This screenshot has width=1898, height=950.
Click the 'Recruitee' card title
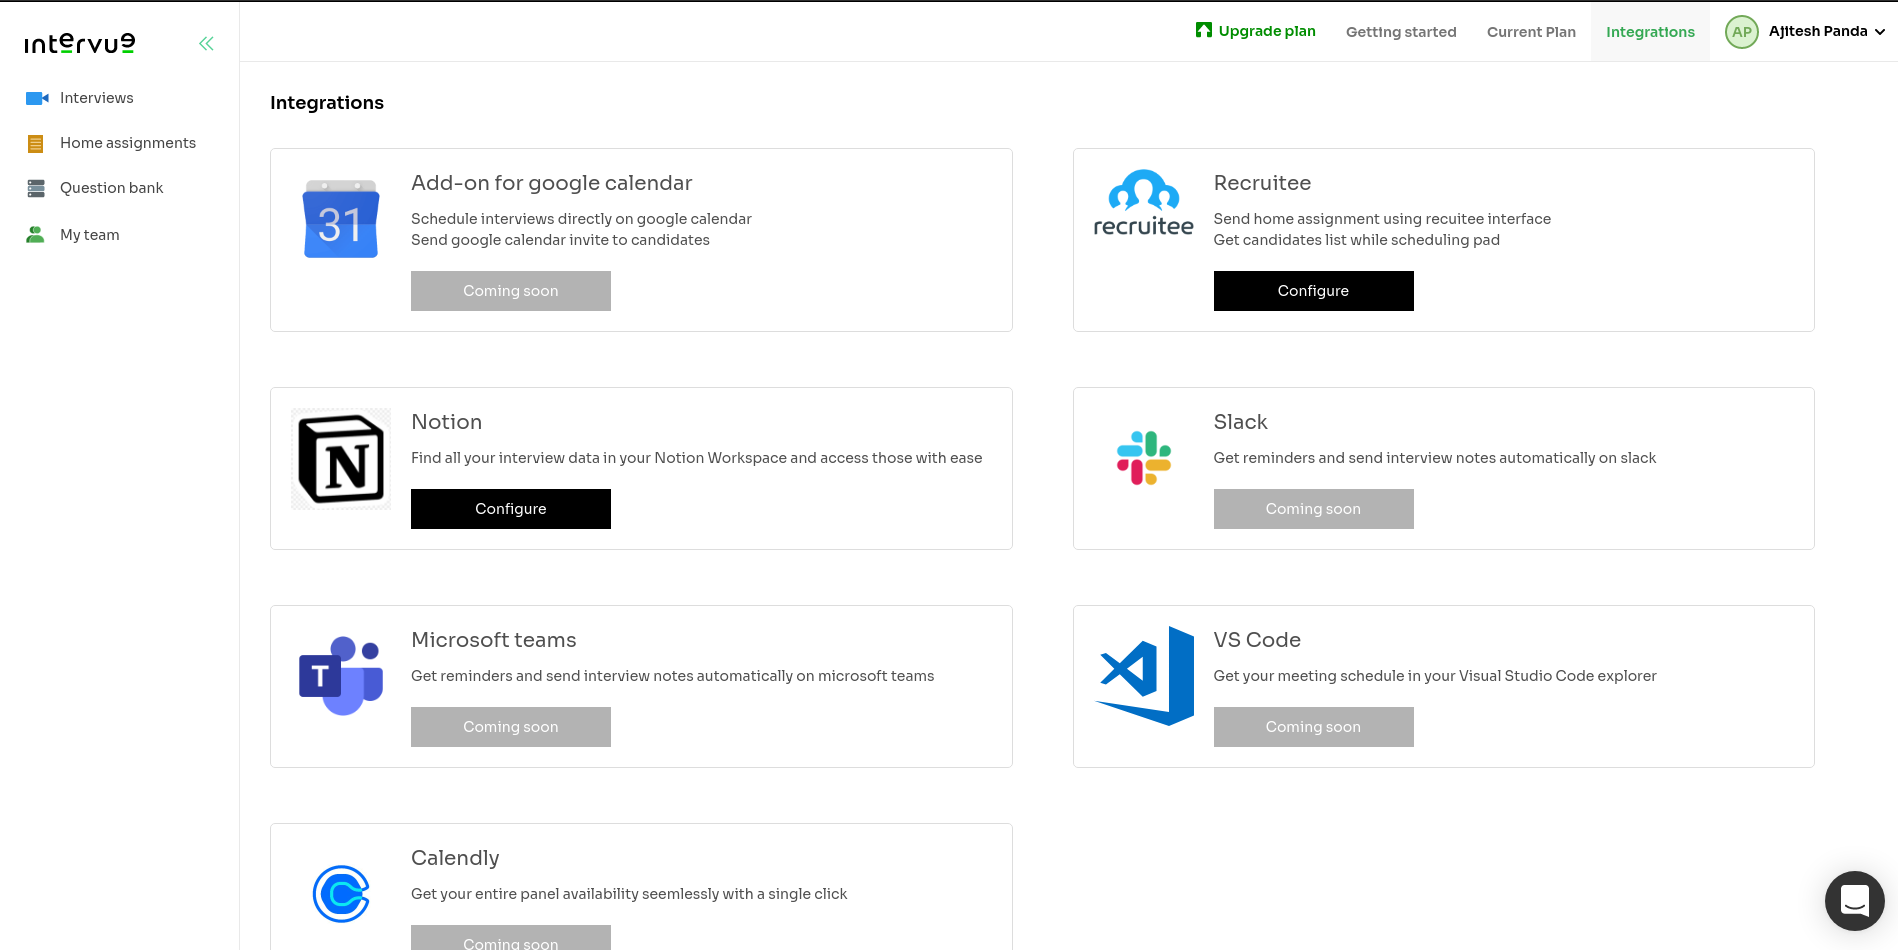[1262, 183]
